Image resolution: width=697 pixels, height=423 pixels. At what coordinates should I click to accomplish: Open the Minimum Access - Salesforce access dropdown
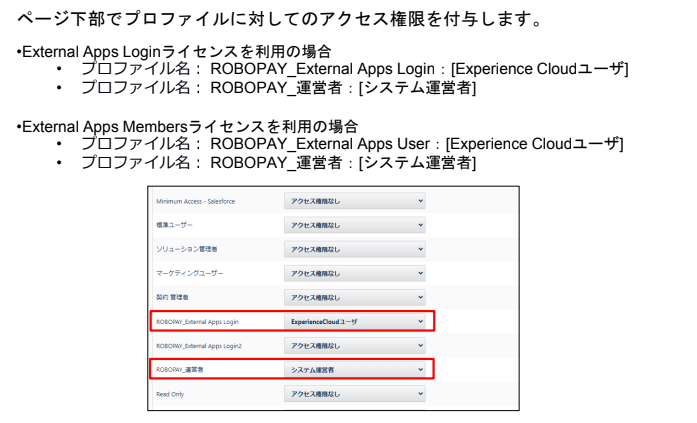(354, 201)
